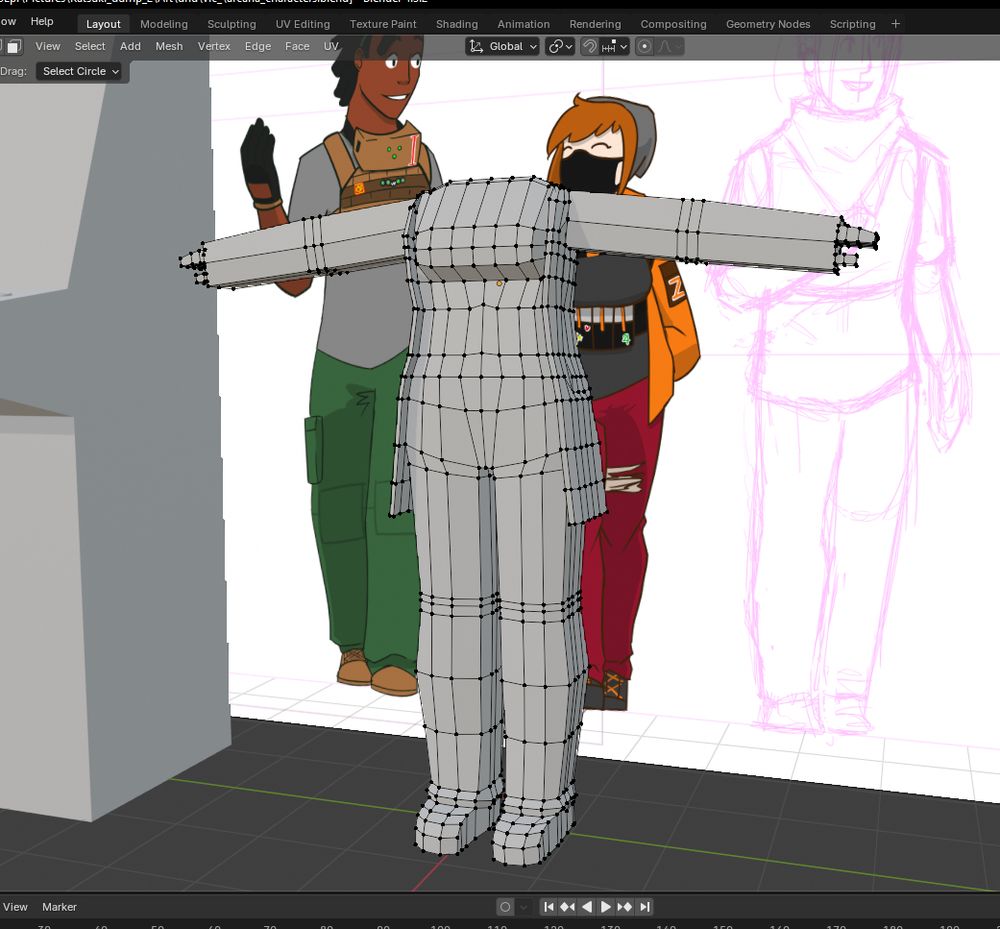Play the animation in reverse
The height and width of the screenshot is (929, 1000).
tap(586, 907)
